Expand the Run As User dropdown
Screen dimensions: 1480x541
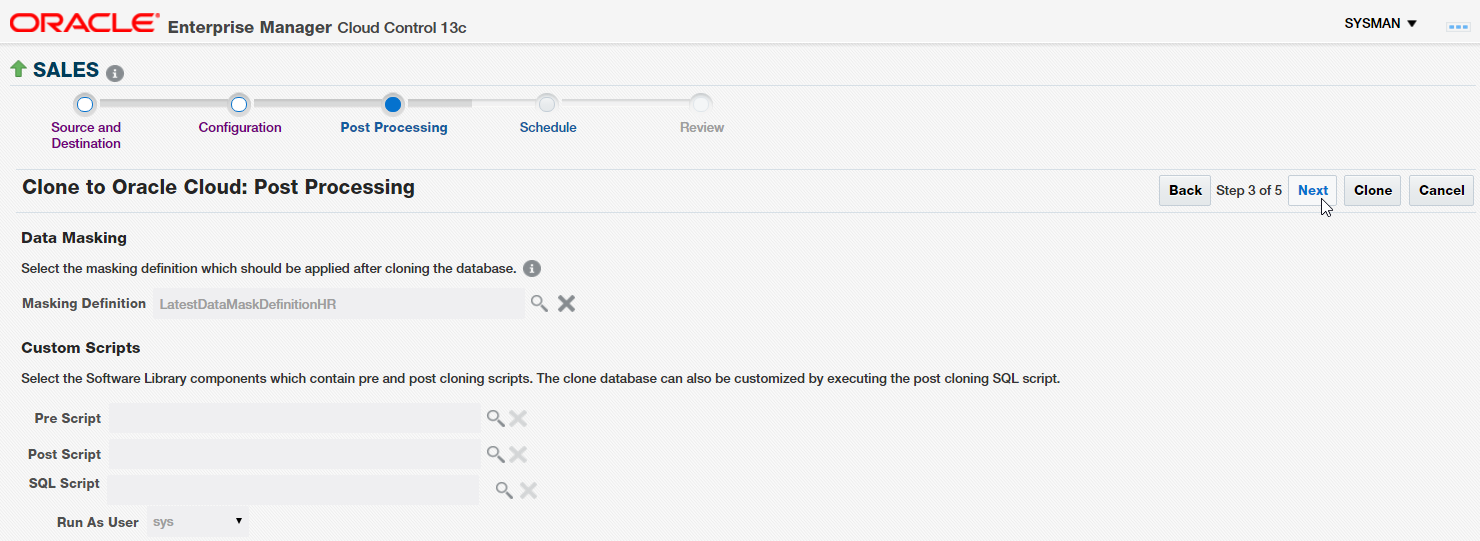coord(197,521)
